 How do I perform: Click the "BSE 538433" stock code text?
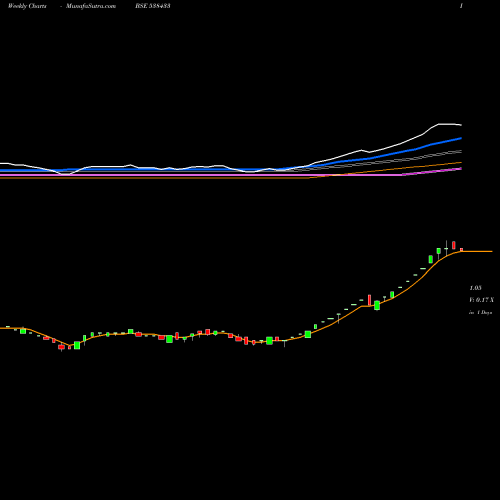pyautogui.click(x=153, y=6)
